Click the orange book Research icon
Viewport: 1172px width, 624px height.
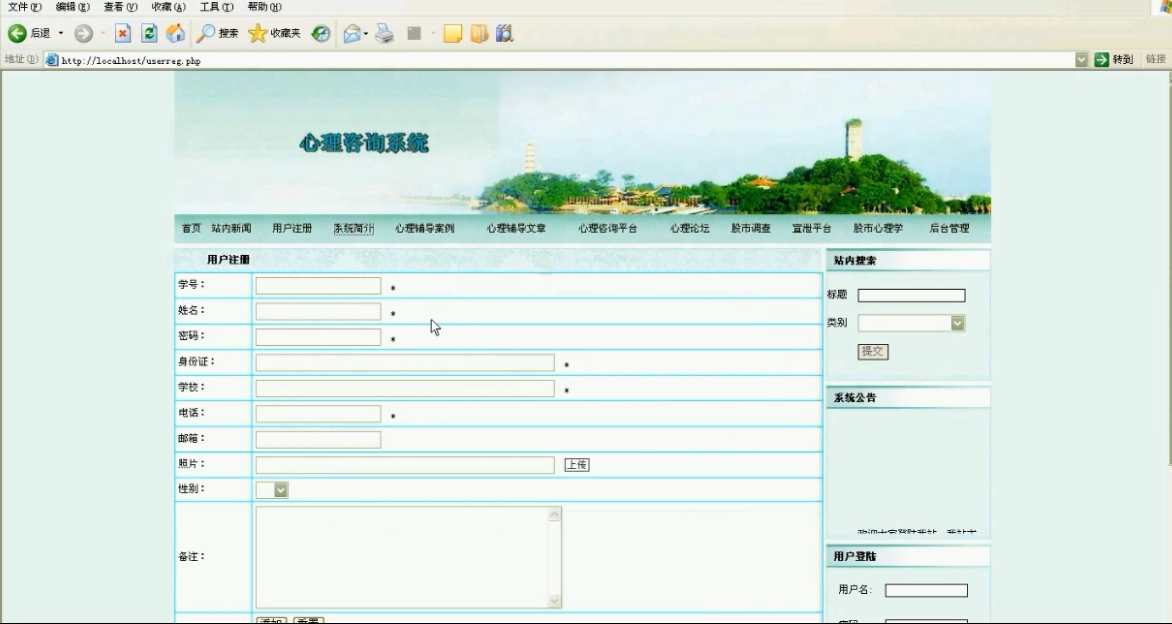click(x=479, y=33)
